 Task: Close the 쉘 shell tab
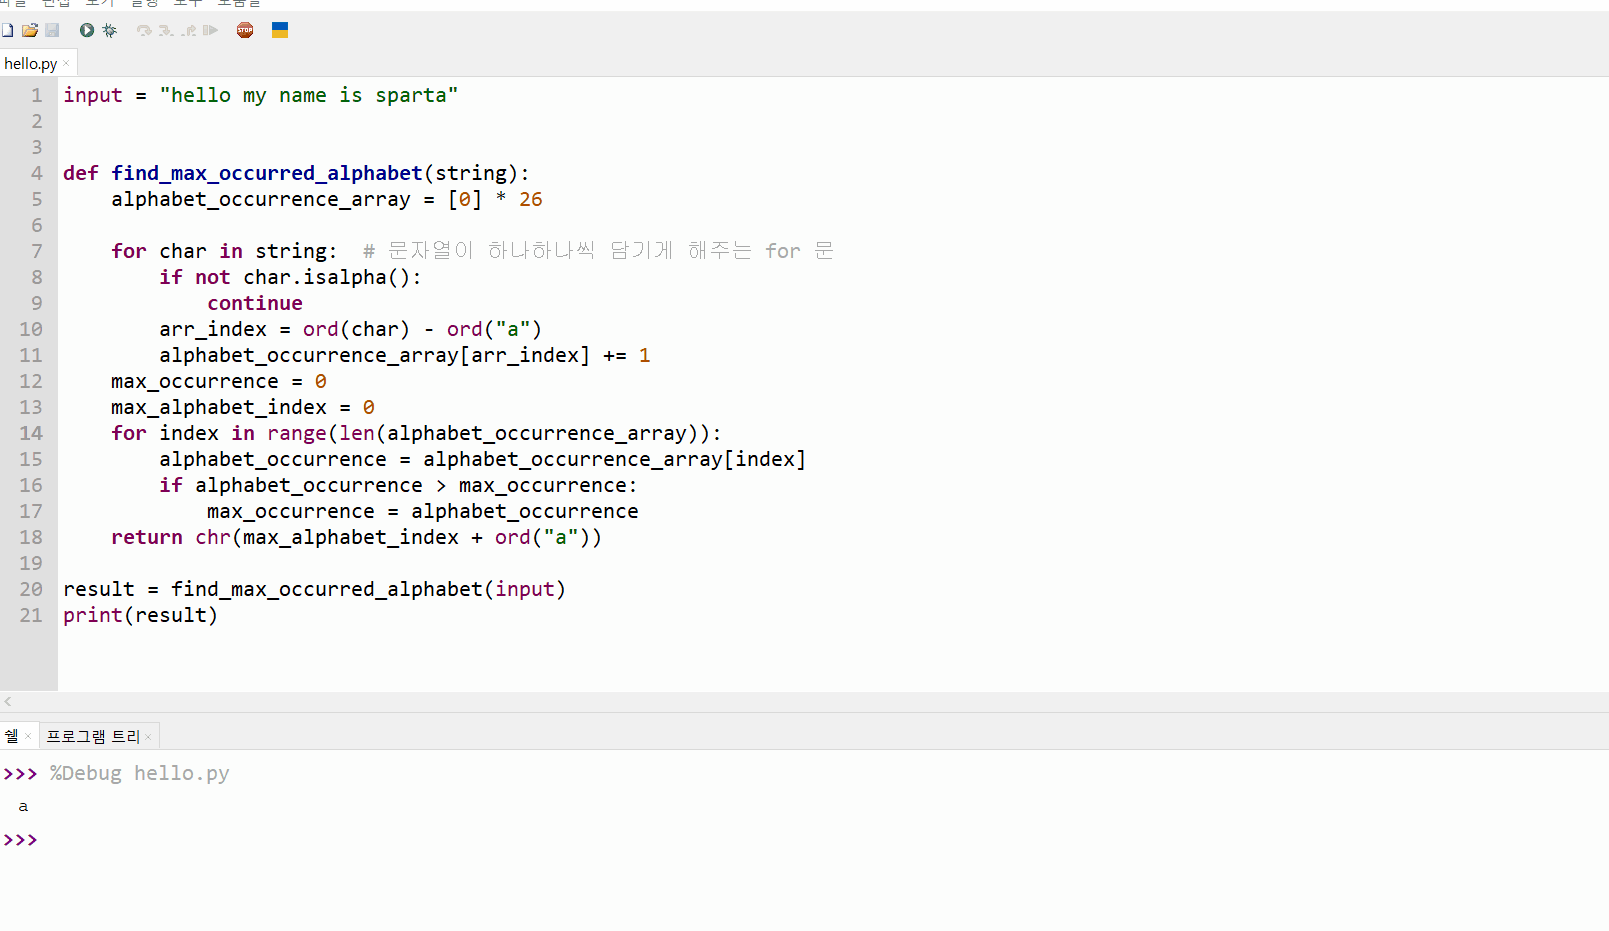pos(28,737)
